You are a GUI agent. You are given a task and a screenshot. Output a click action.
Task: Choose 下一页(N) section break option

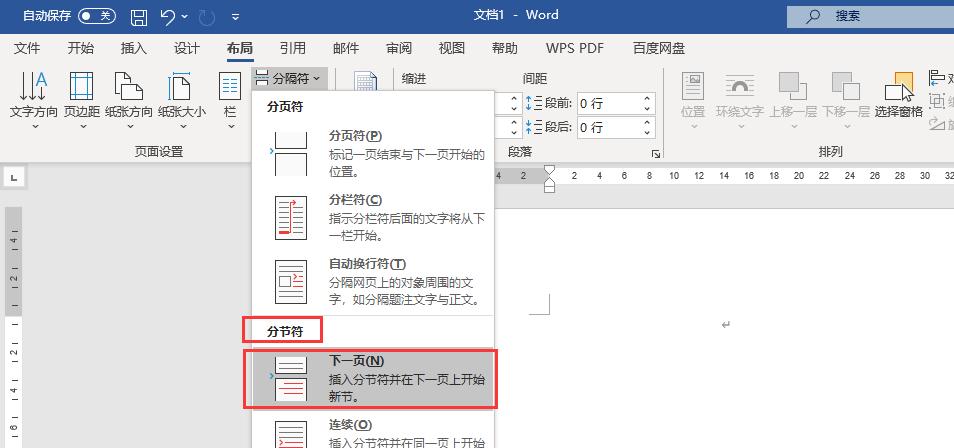pyautogui.click(x=371, y=379)
